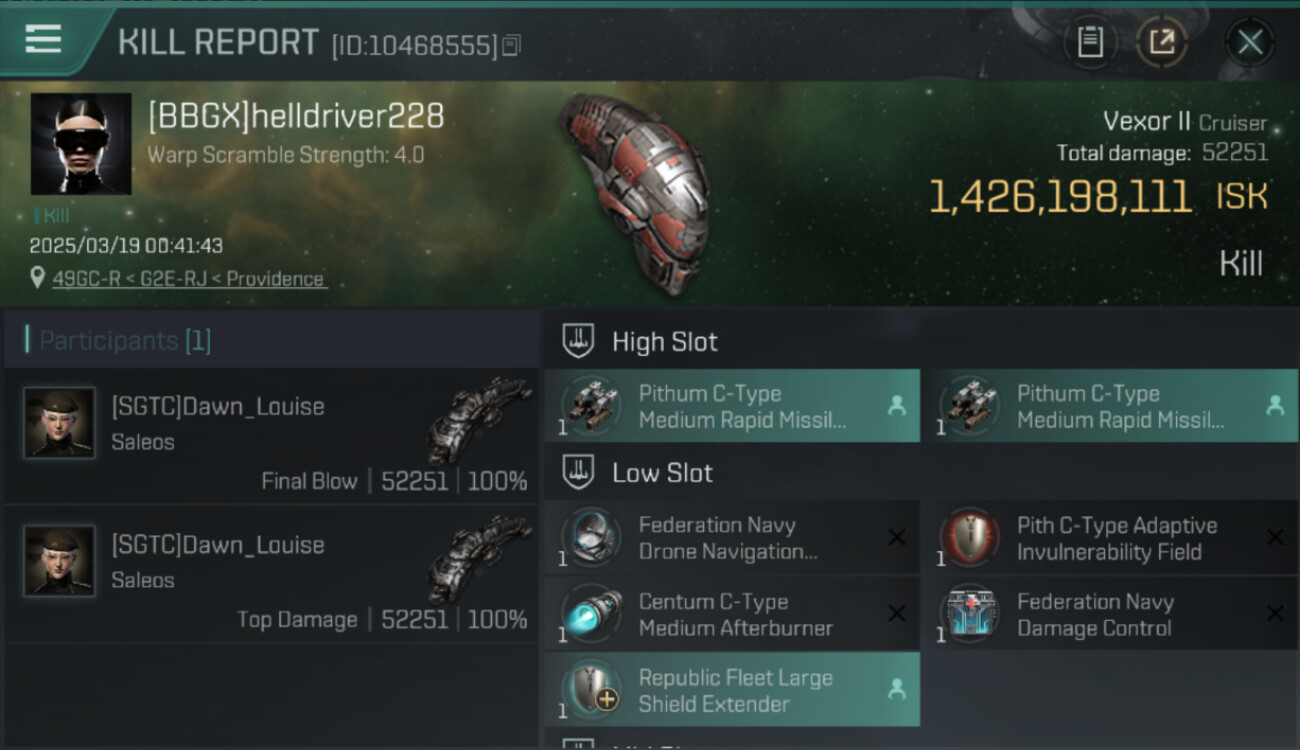
Task: Select Dawn_Louise Top Damage entry
Action: click(x=271, y=574)
